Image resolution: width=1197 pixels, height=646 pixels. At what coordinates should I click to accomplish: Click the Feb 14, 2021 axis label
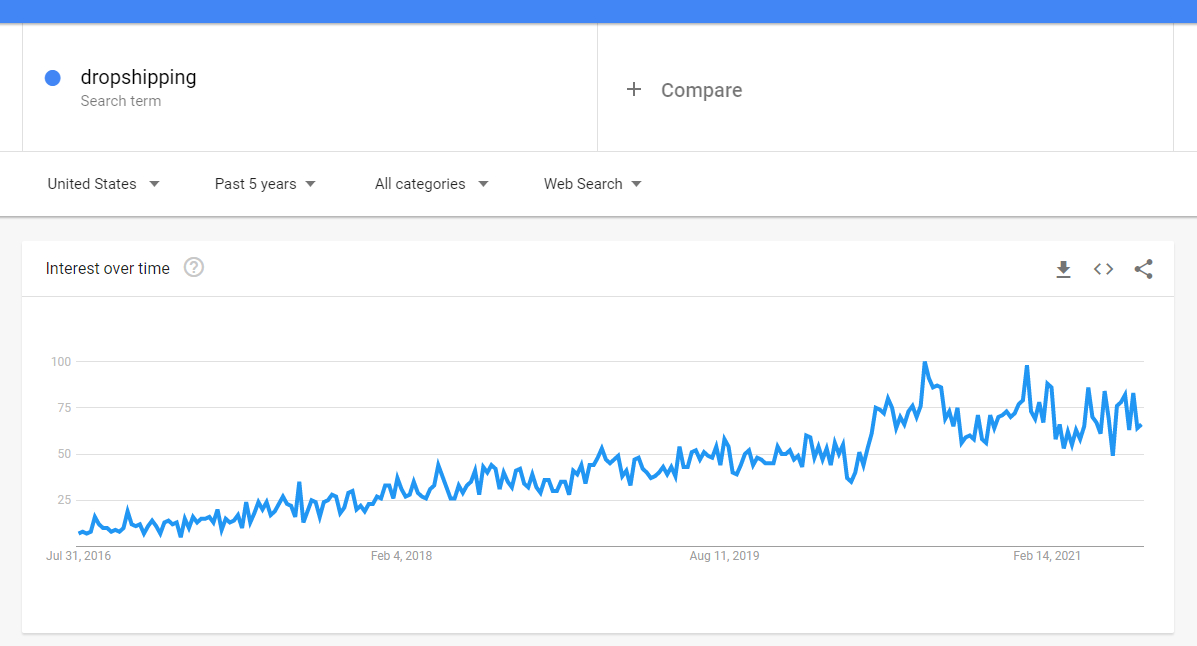click(x=1047, y=555)
